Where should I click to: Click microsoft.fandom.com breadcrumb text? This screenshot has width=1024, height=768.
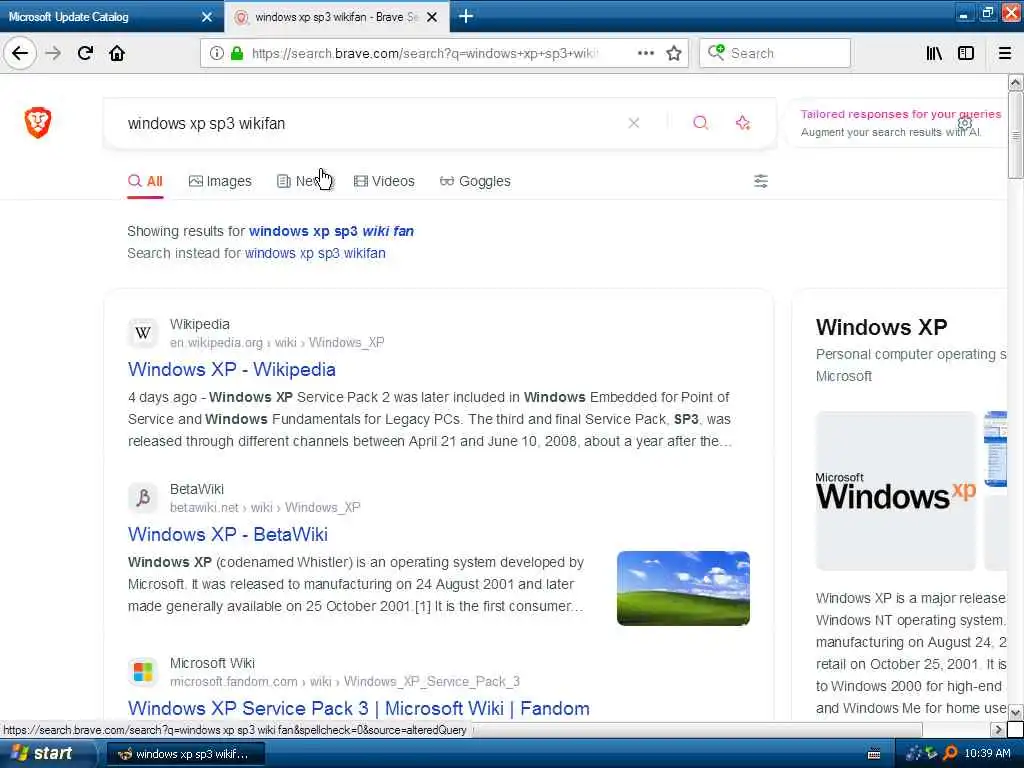pyautogui.click(x=234, y=681)
